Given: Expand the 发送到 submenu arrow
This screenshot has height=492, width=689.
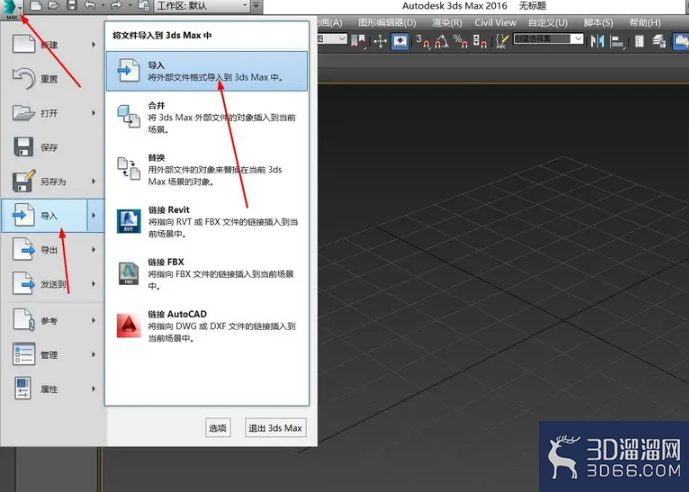Looking at the screenshot, I should tap(94, 284).
